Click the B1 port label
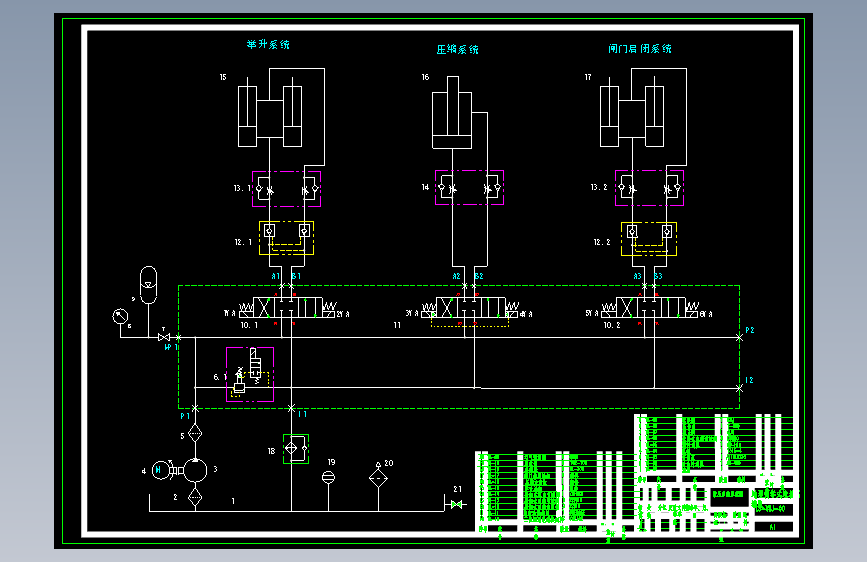Image resolution: width=867 pixels, height=562 pixels. tap(296, 276)
